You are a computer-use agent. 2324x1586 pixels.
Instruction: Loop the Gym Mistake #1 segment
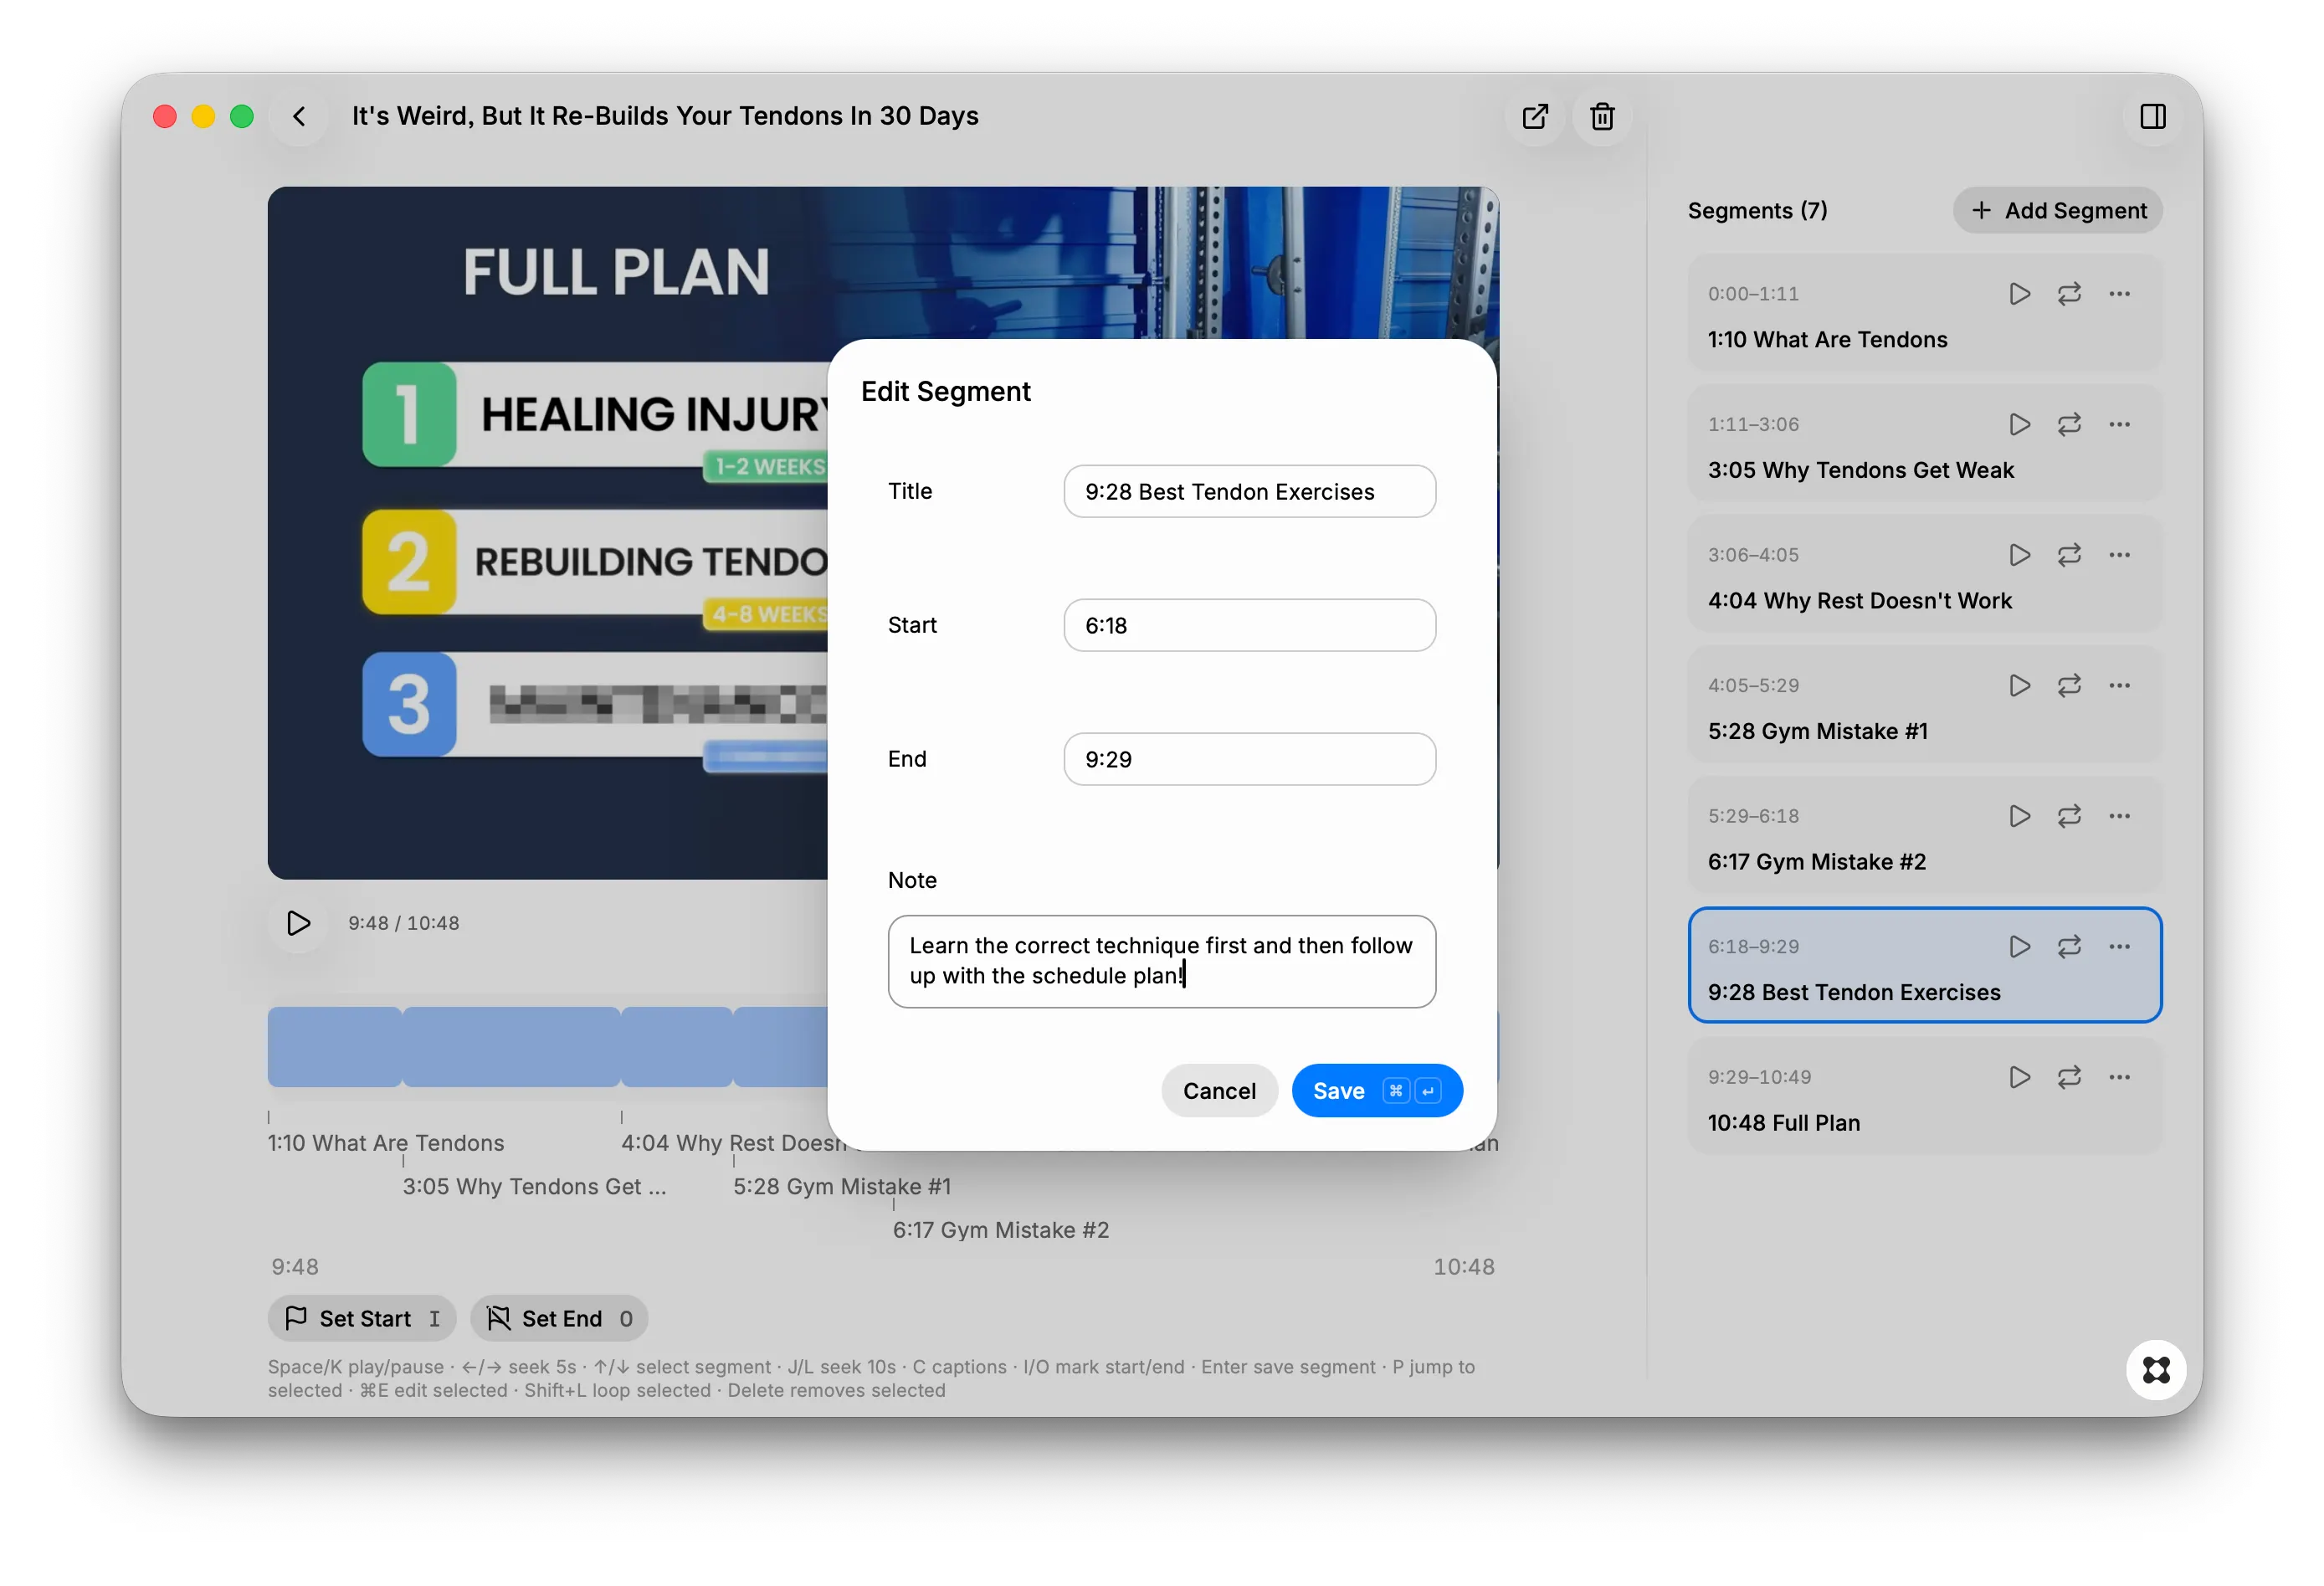[2069, 685]
